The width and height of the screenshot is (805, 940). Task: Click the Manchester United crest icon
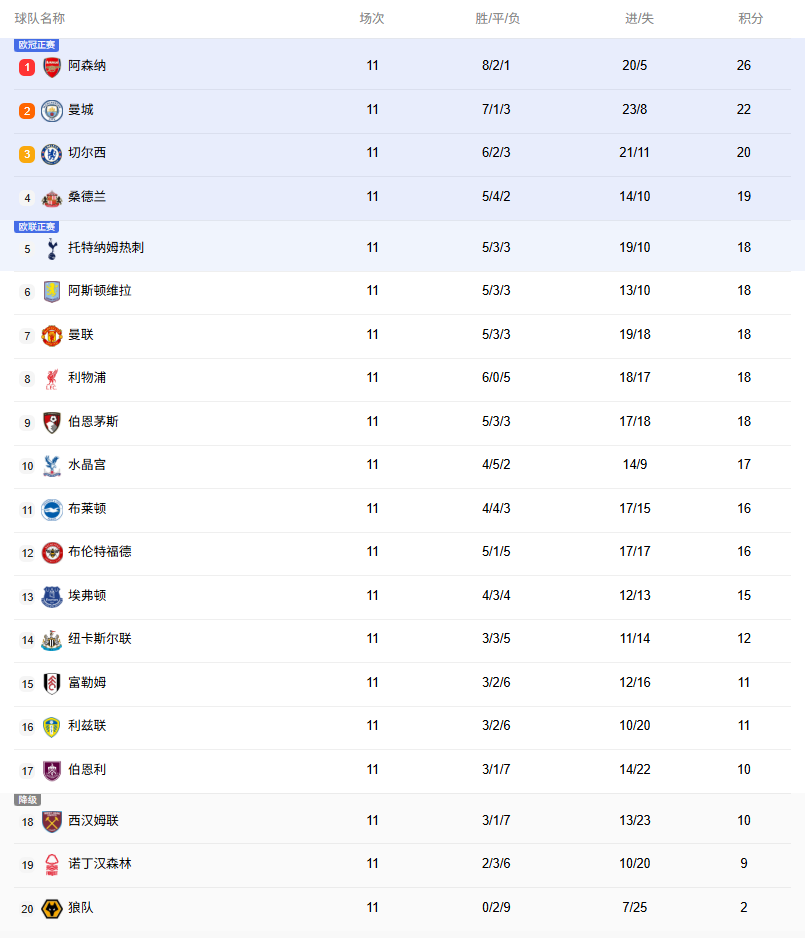pos(52,335)
